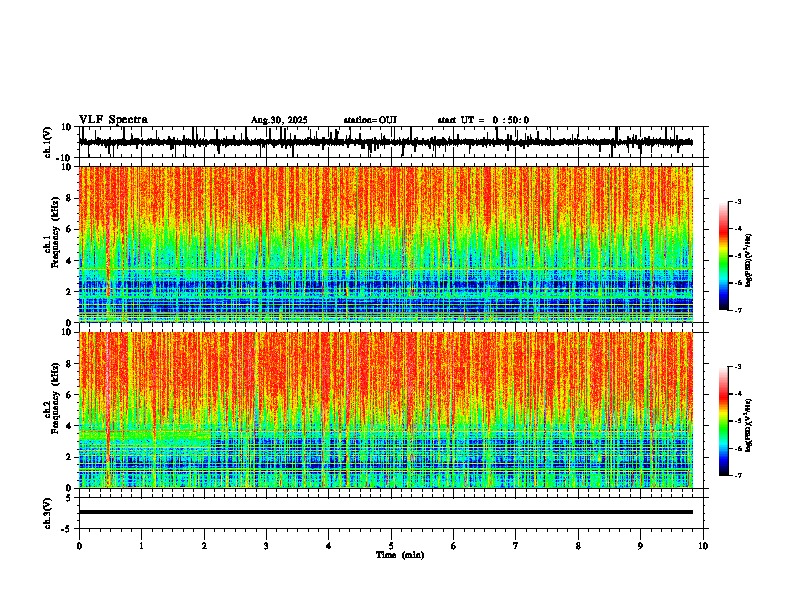Click the ch.2 spectrogram color scale bar
Screen dimensions: 792x612
(724, 421)
